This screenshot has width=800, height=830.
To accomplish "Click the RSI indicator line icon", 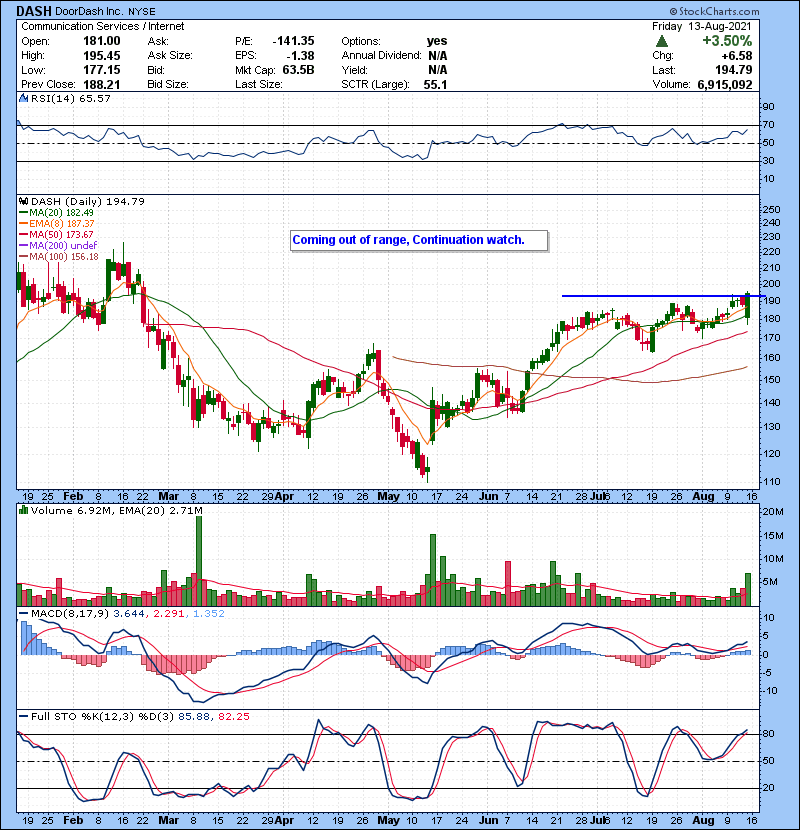I will [24, 98].
